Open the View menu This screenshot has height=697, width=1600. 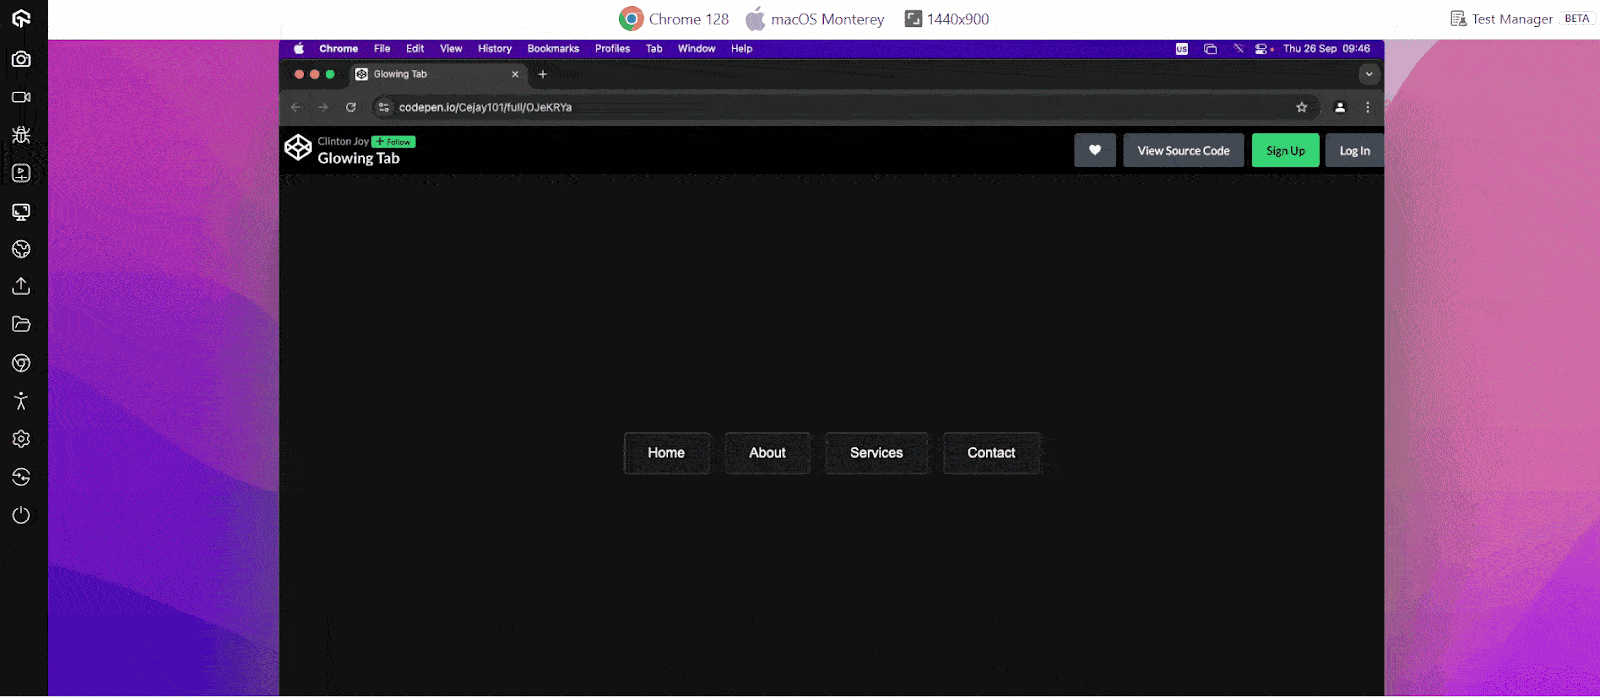[x=451, y=48]
